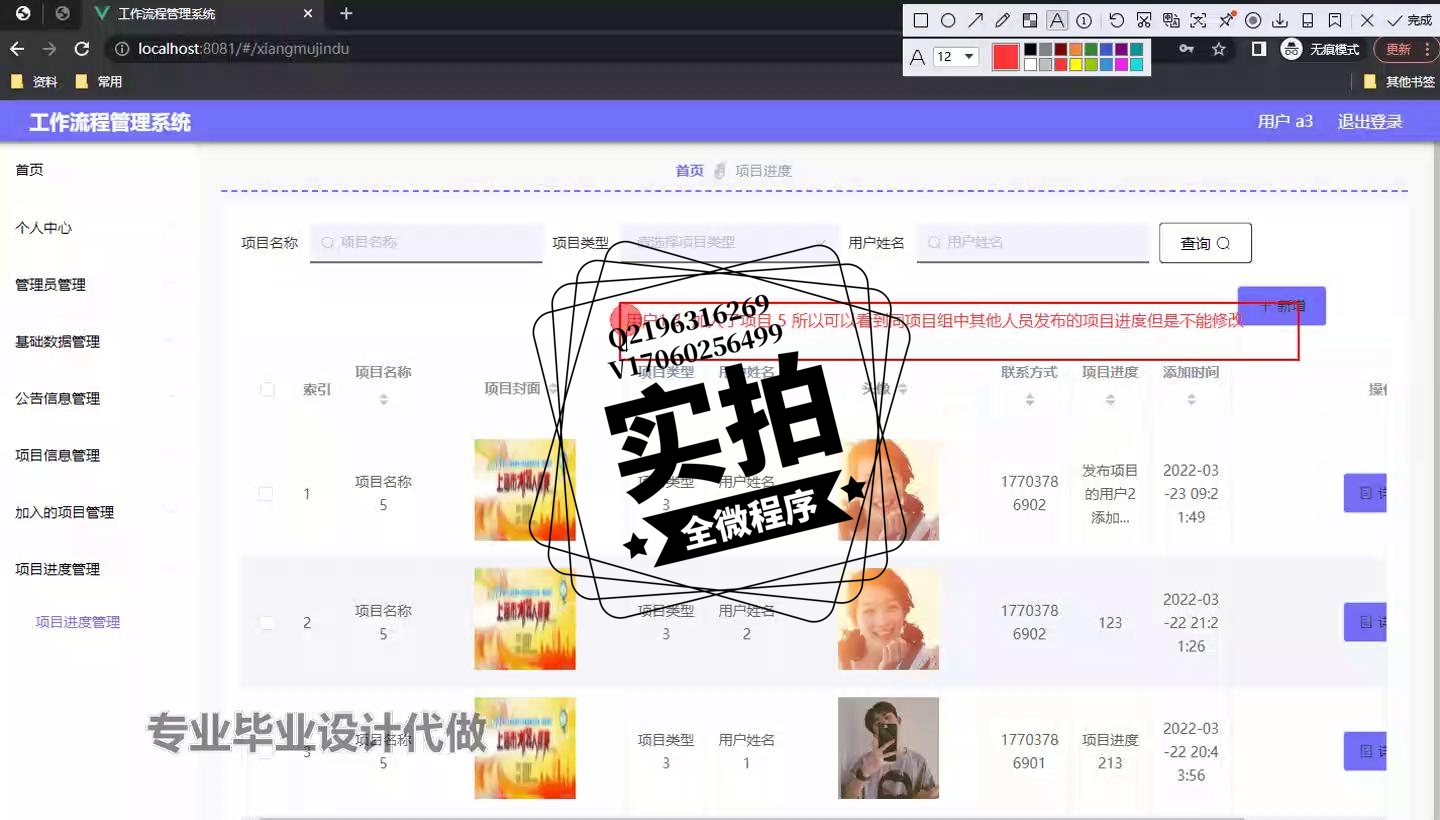Image resolution: width=1440 pixels, height=820 pixels.
Task: Undo the last annotation
Action: (1117, 20)
